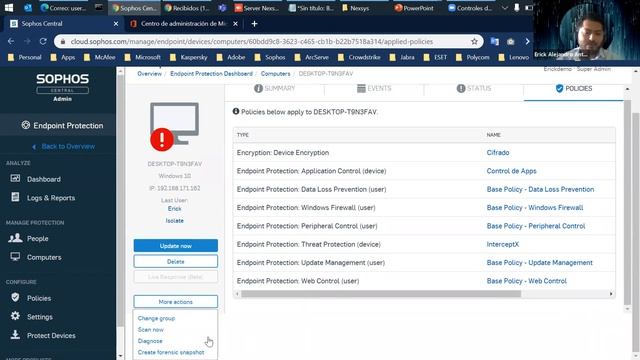Open Base Policy - Update Management
The image size is (640, 360).
539,263
